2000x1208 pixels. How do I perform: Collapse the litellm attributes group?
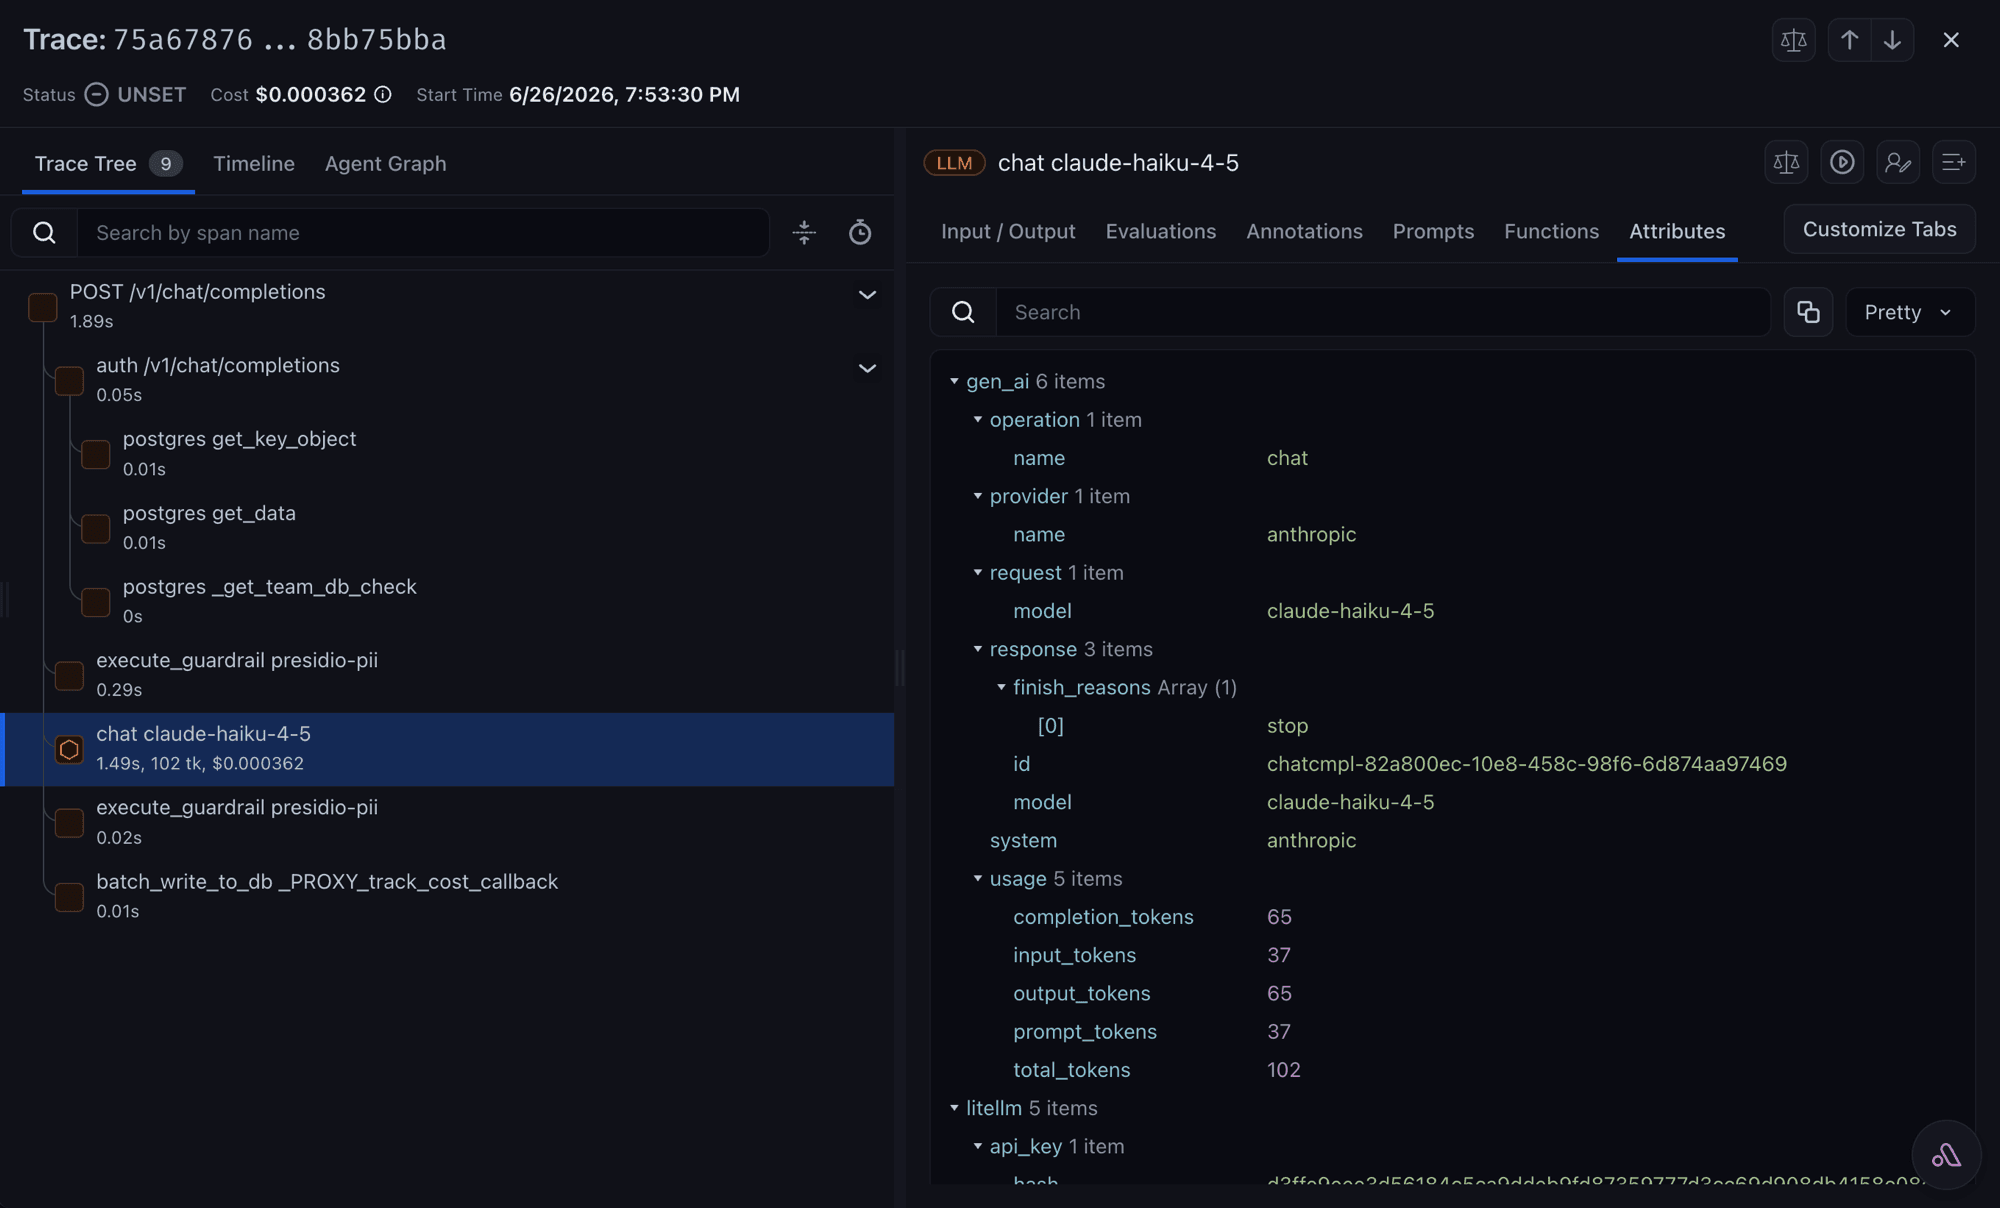(954, 1108)
